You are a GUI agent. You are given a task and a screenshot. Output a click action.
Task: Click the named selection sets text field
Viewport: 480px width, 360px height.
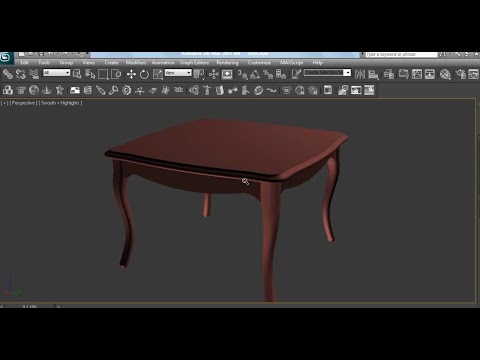point(323,73)
